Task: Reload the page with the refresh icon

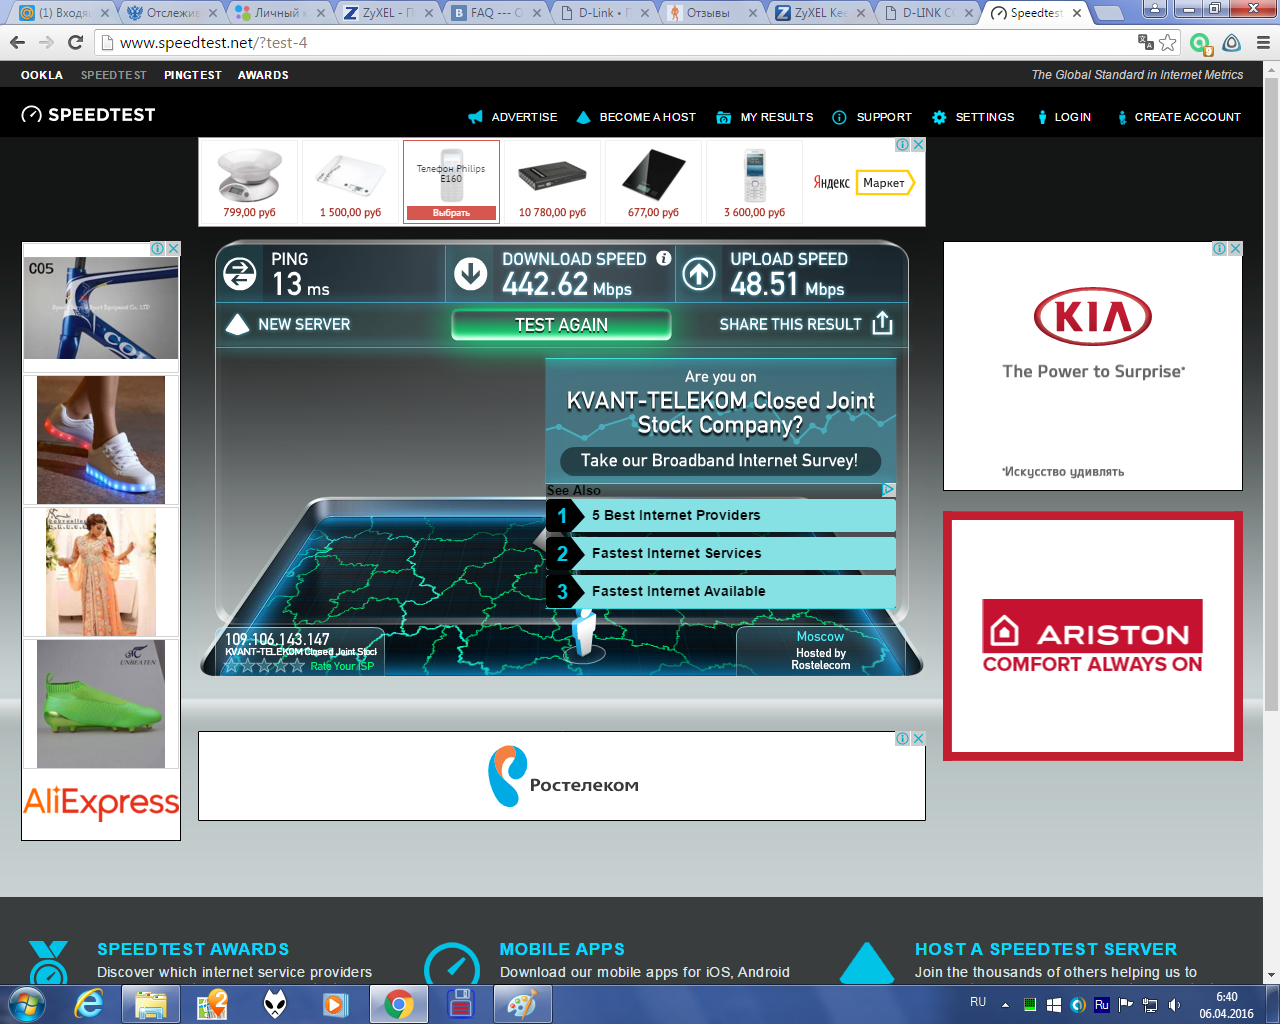Action: click(75, 43)
